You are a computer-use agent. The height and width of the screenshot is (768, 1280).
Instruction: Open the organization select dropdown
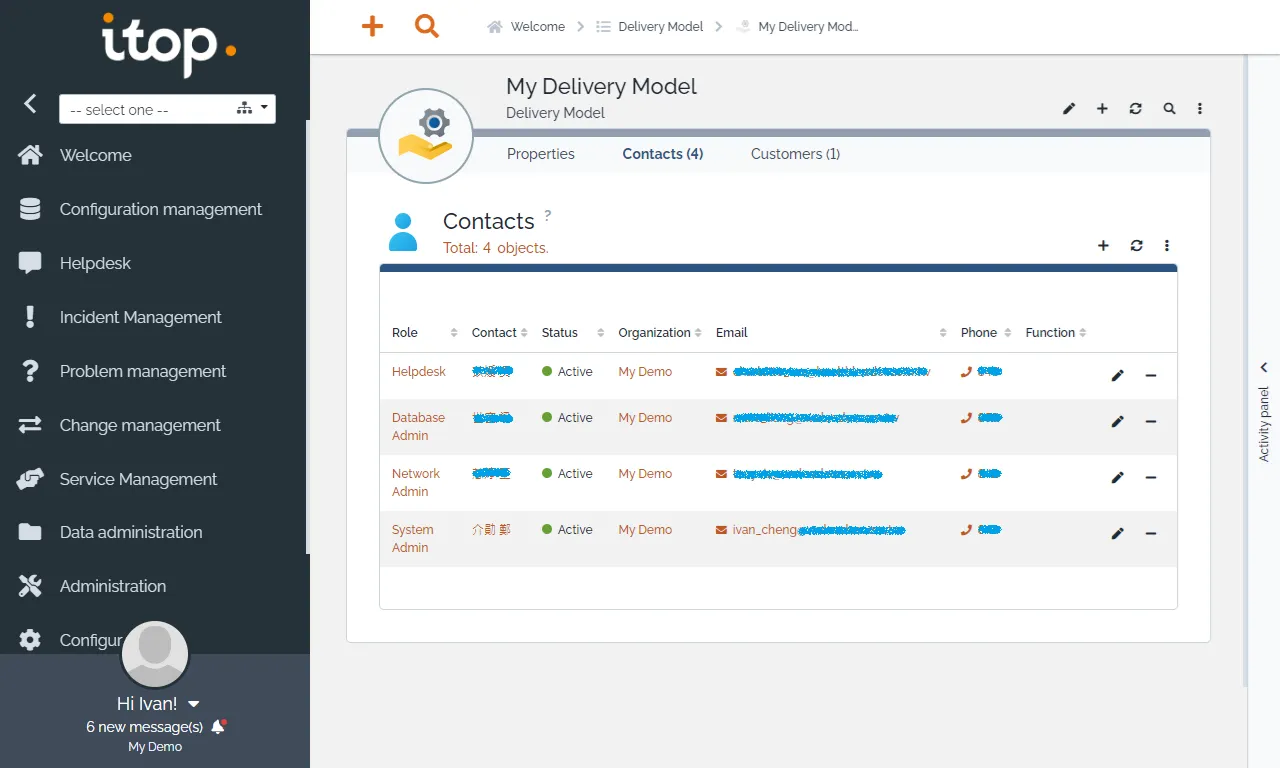point(167,109)
